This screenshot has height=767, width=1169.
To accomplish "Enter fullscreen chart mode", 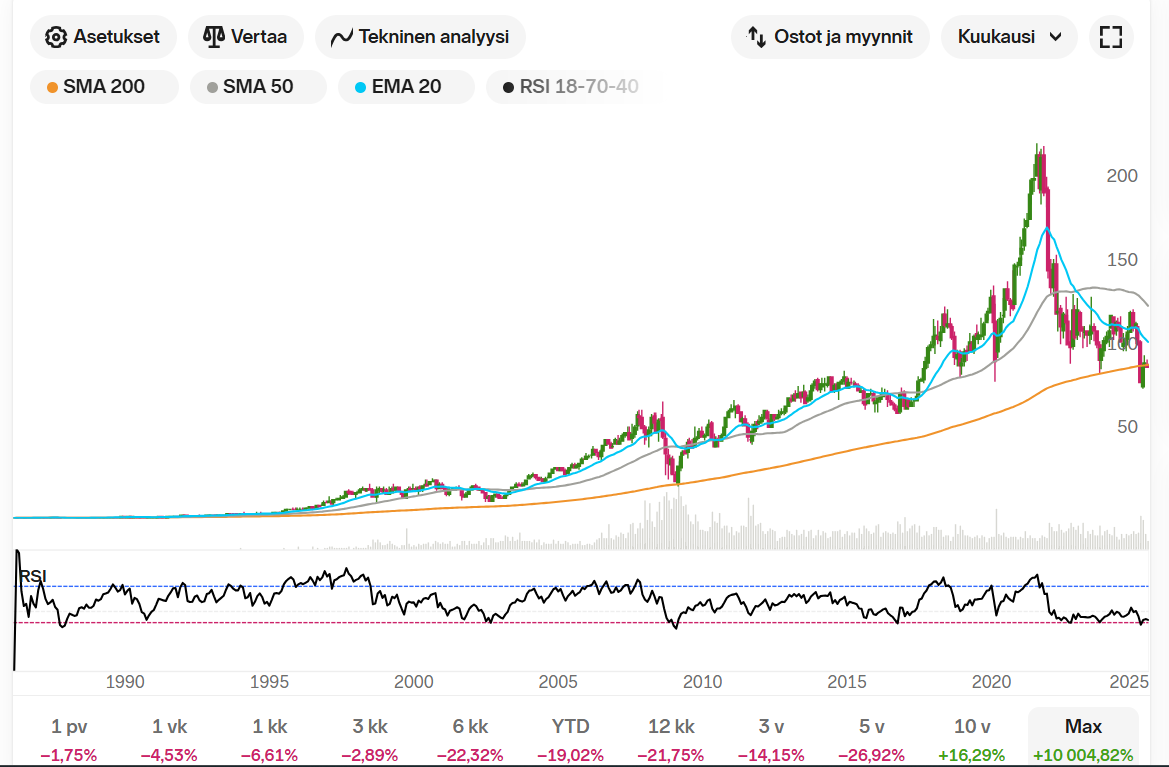I will pyautogui.click(x=1110, y=37).
